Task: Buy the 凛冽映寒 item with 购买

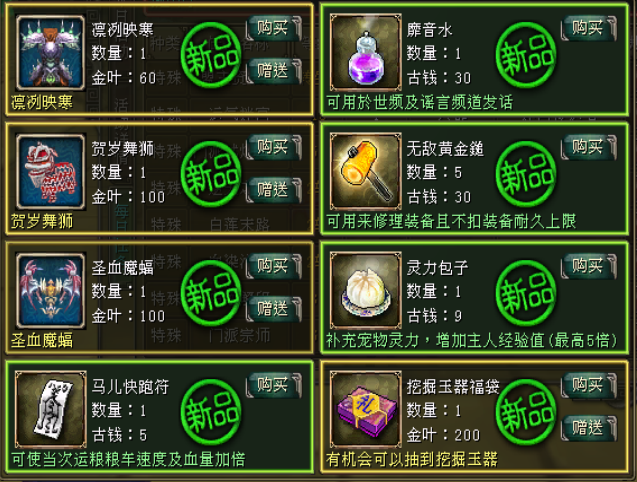Action: (274, 28)
